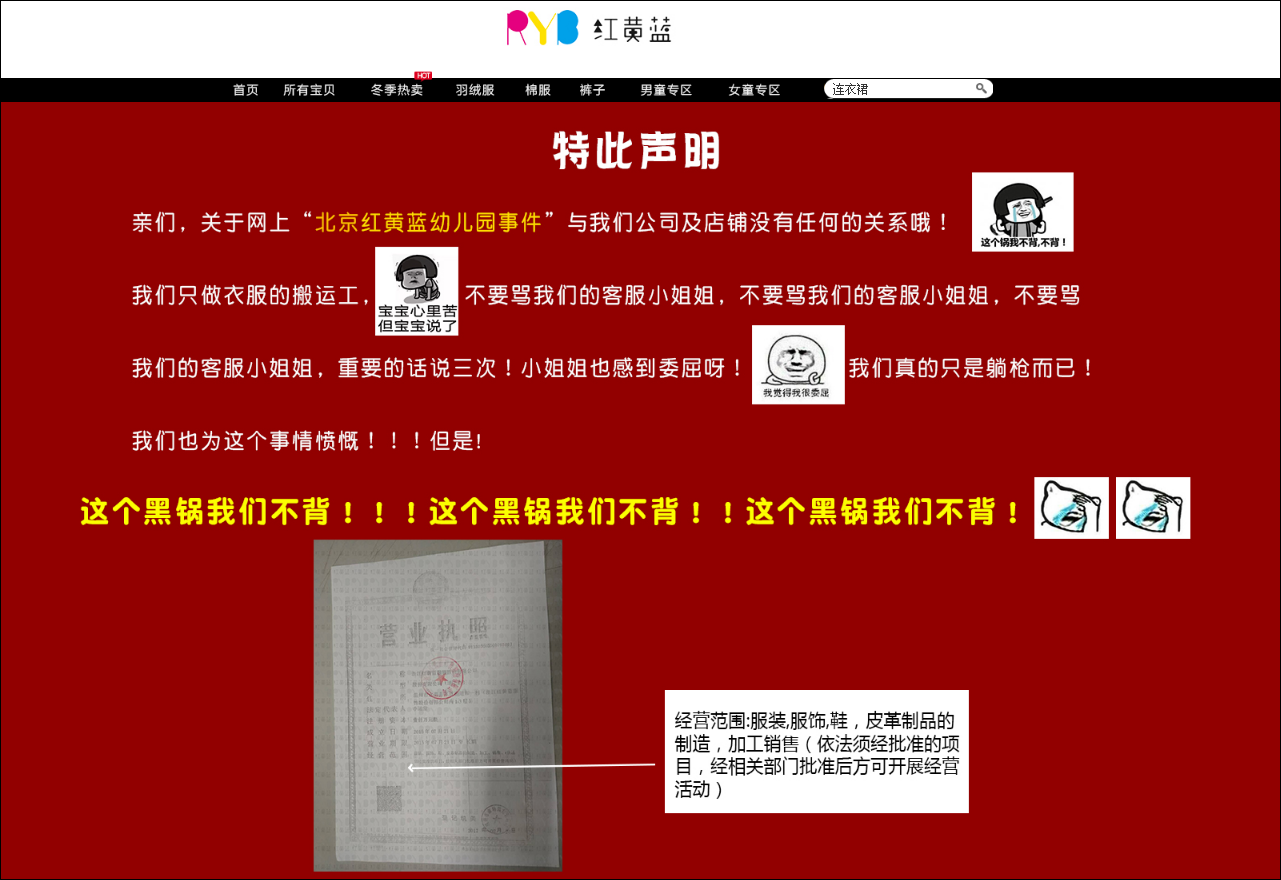The image size is (1281, 880).
Task: Click the line 我们也为这个事情愤慨
Action: [308, 441]
